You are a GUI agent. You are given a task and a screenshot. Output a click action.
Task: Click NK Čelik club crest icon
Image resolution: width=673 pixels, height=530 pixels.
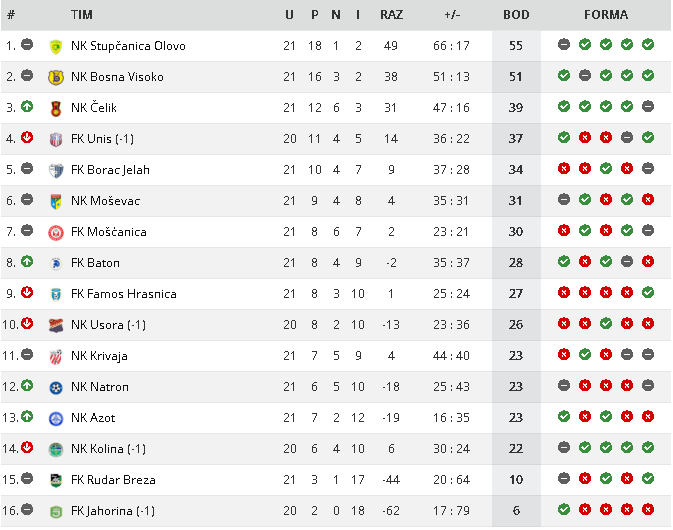56,108
